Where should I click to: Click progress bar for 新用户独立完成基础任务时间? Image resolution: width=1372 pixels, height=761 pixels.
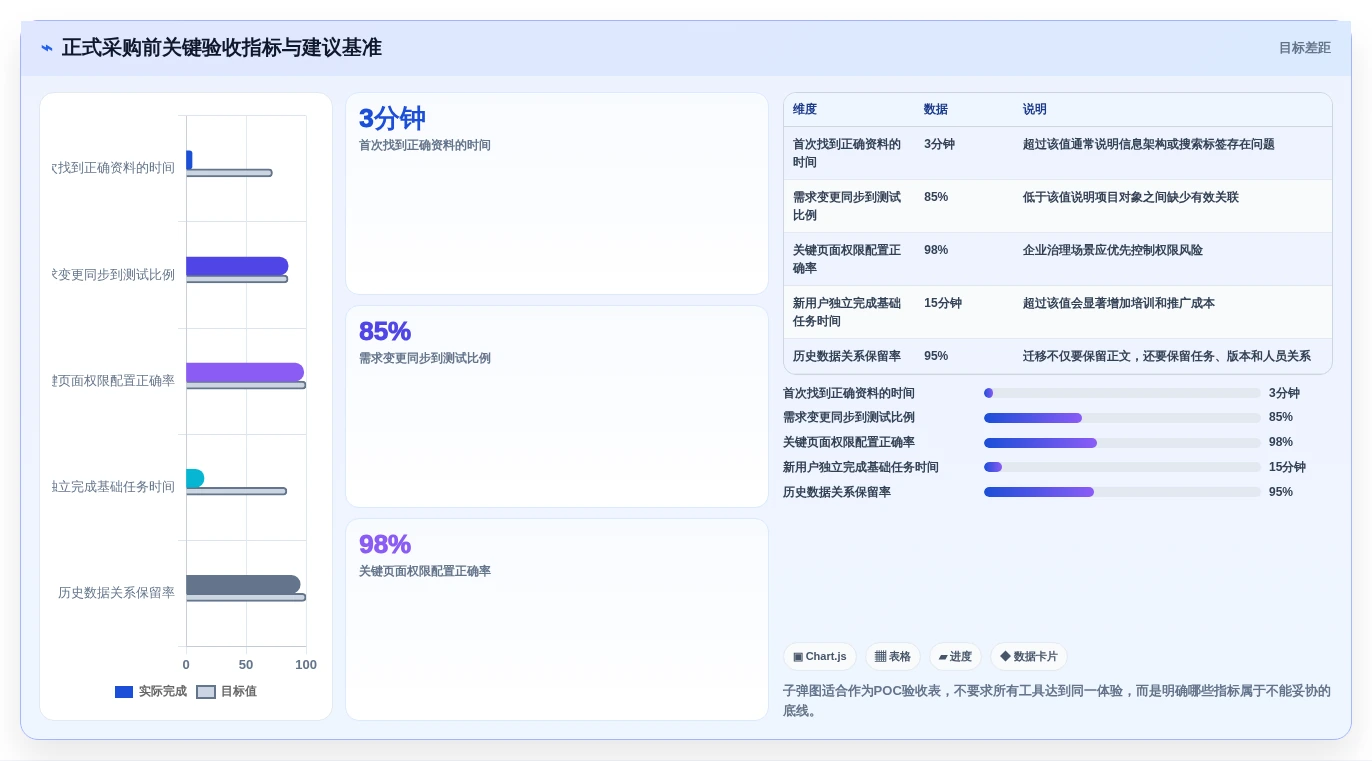(1122, 467)
